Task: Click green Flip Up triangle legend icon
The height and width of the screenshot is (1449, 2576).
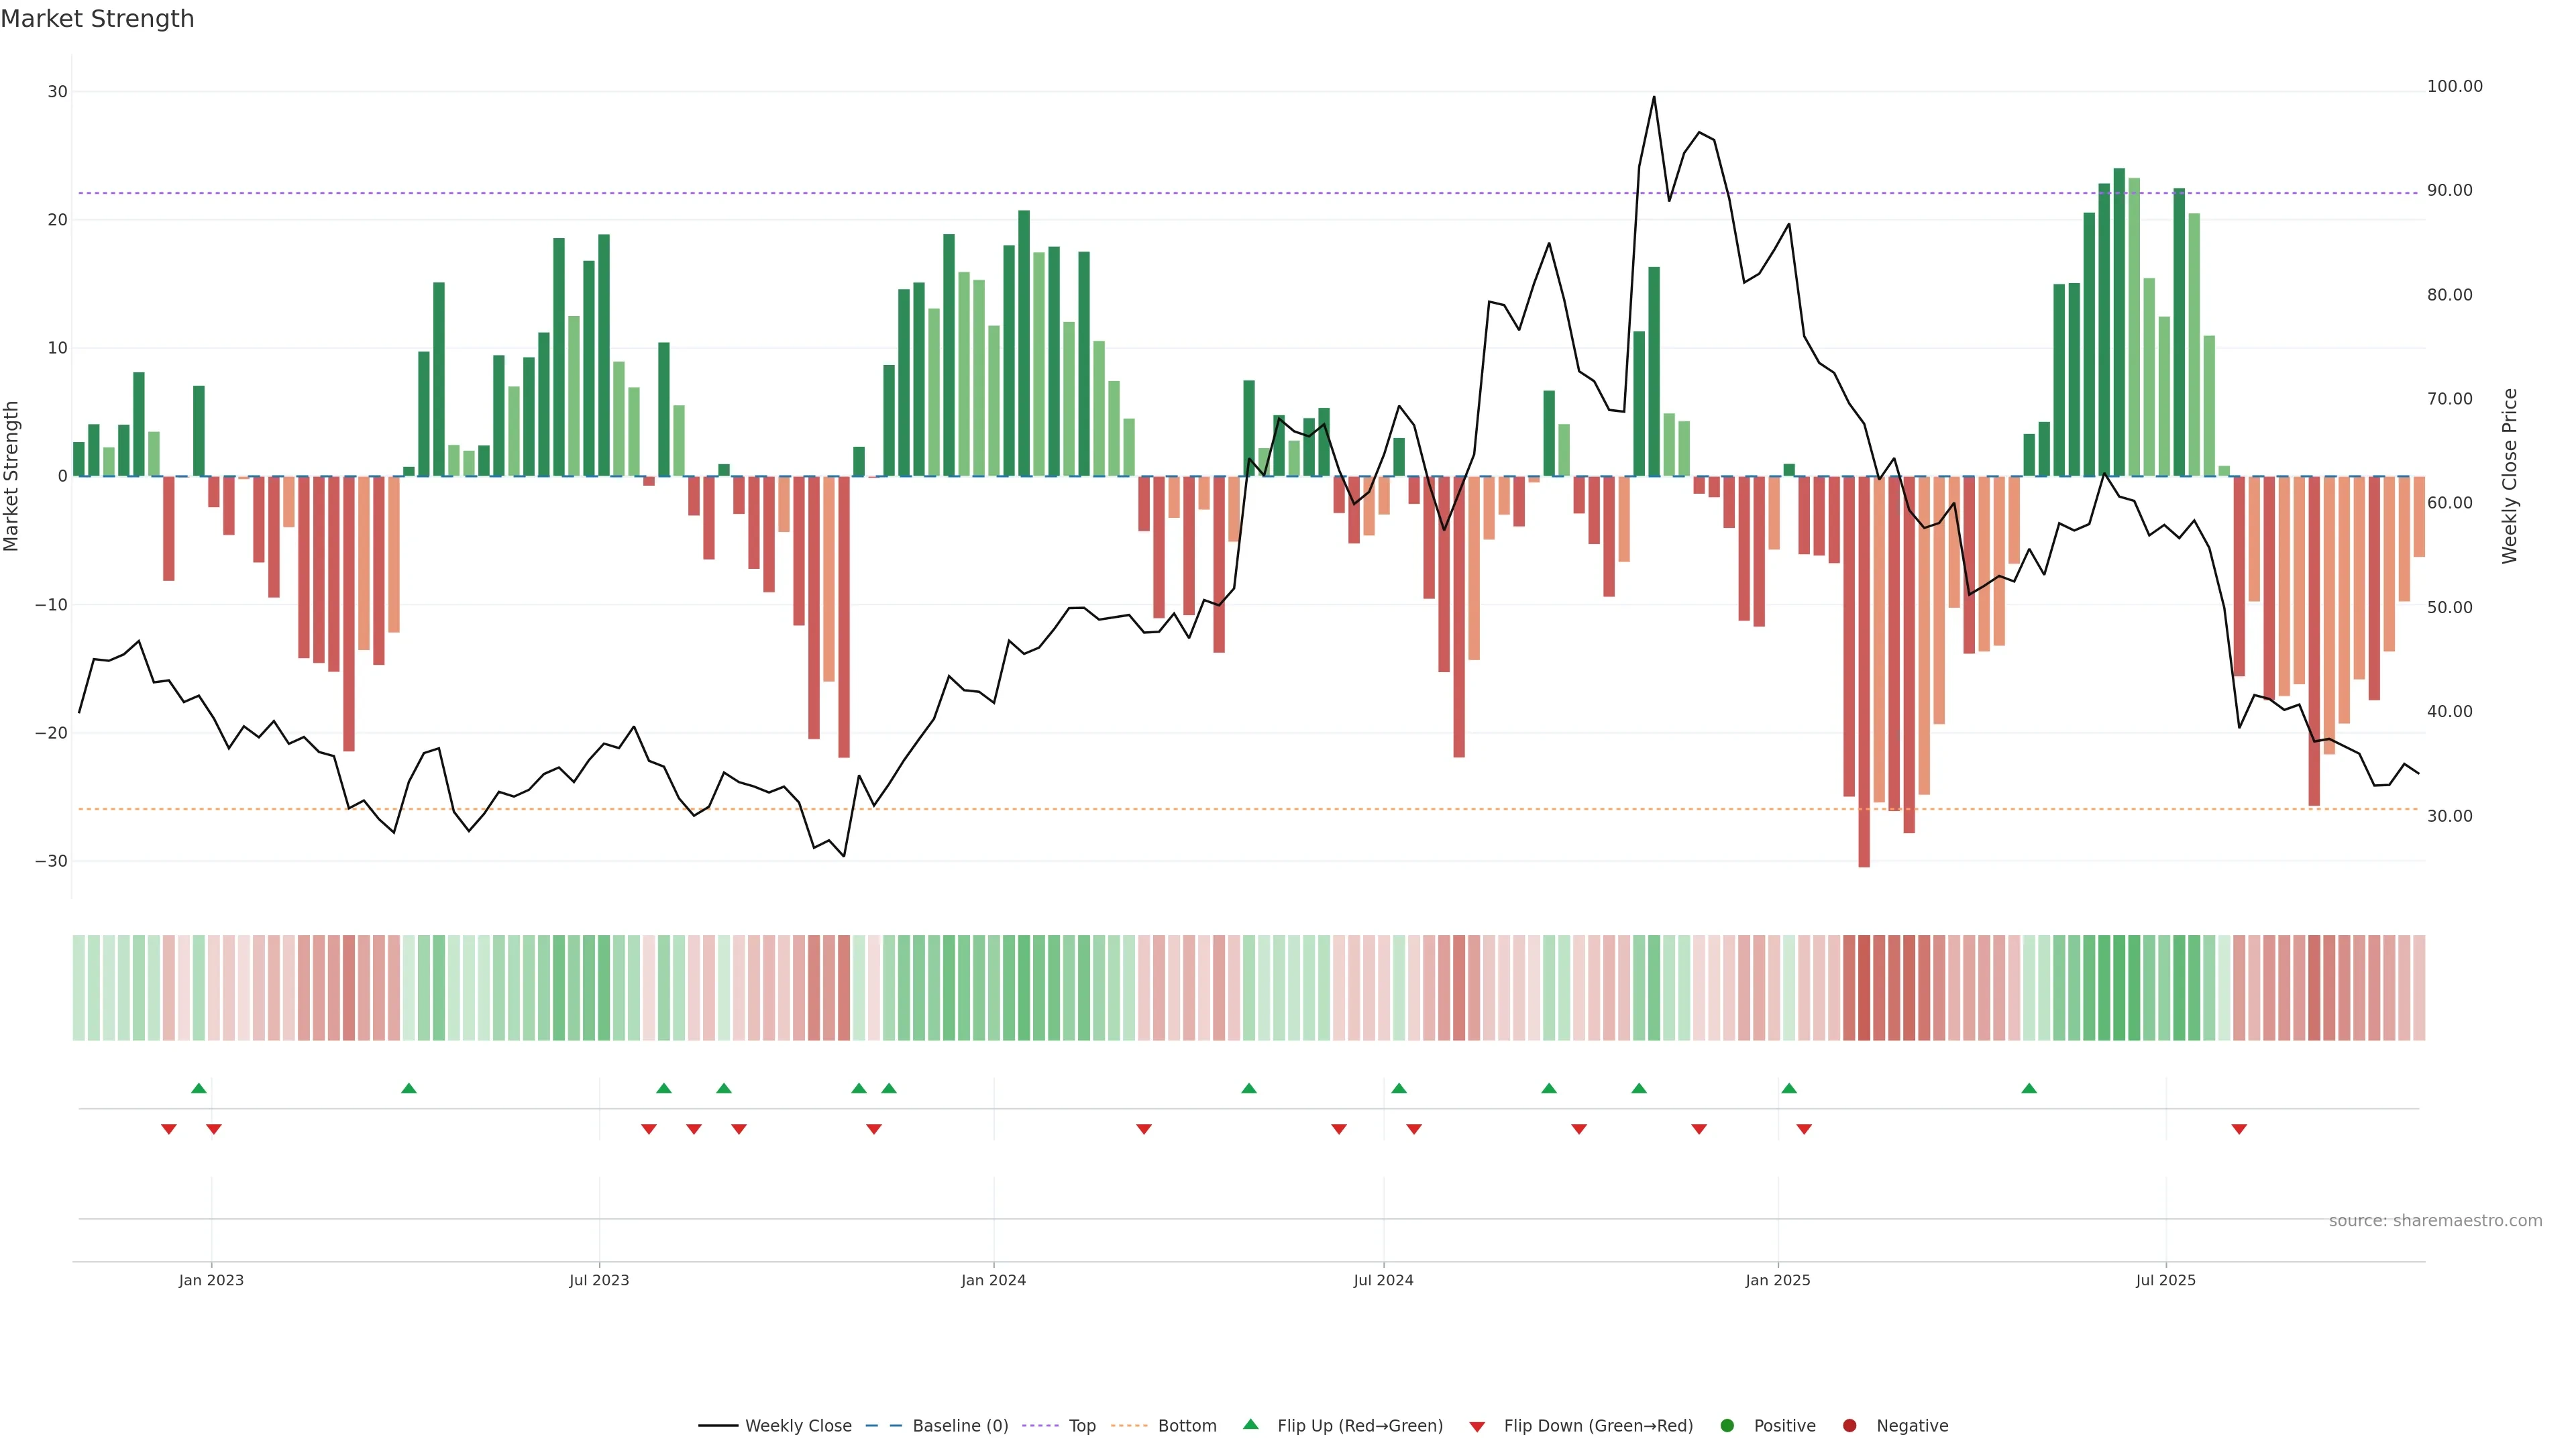Action: click(1250, 1424)
